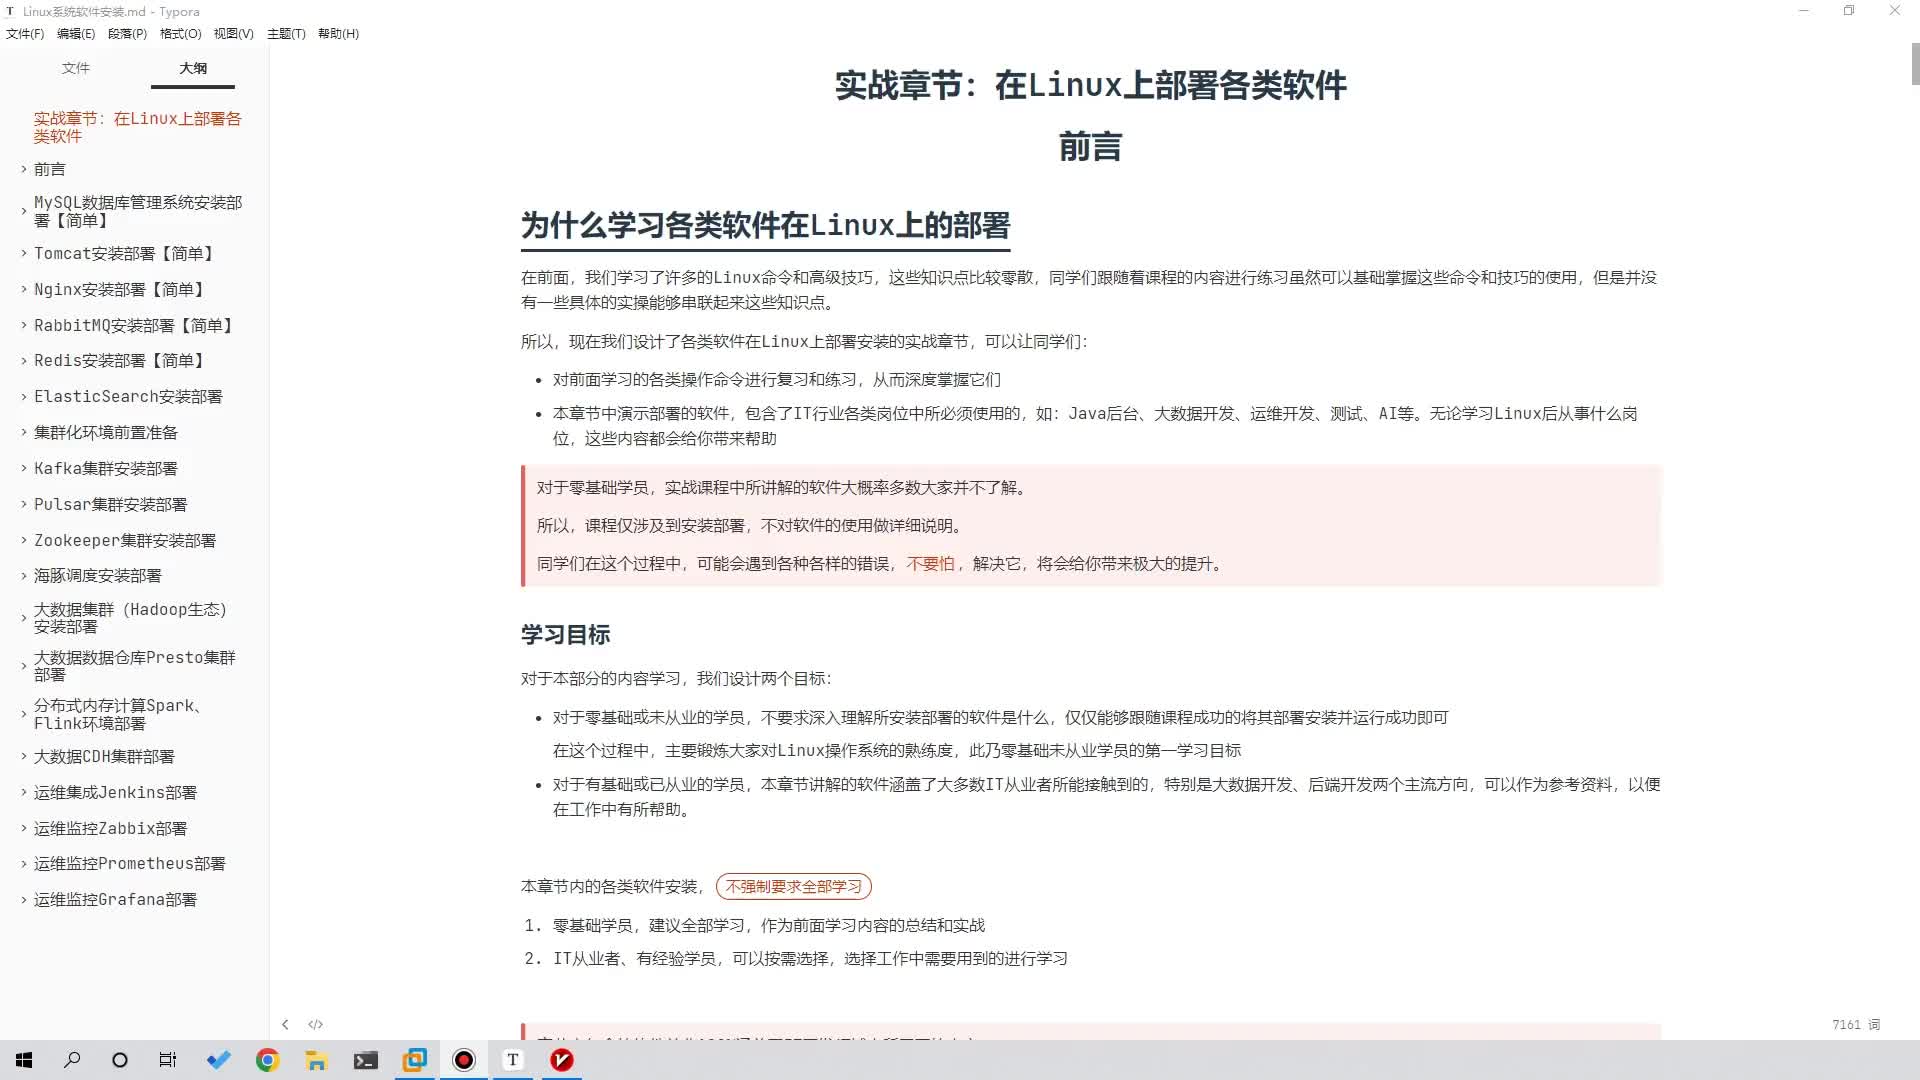Open Cortana circle icon in taskbar
This screenshot has width=1920, height=1080.
[120, 1060]
